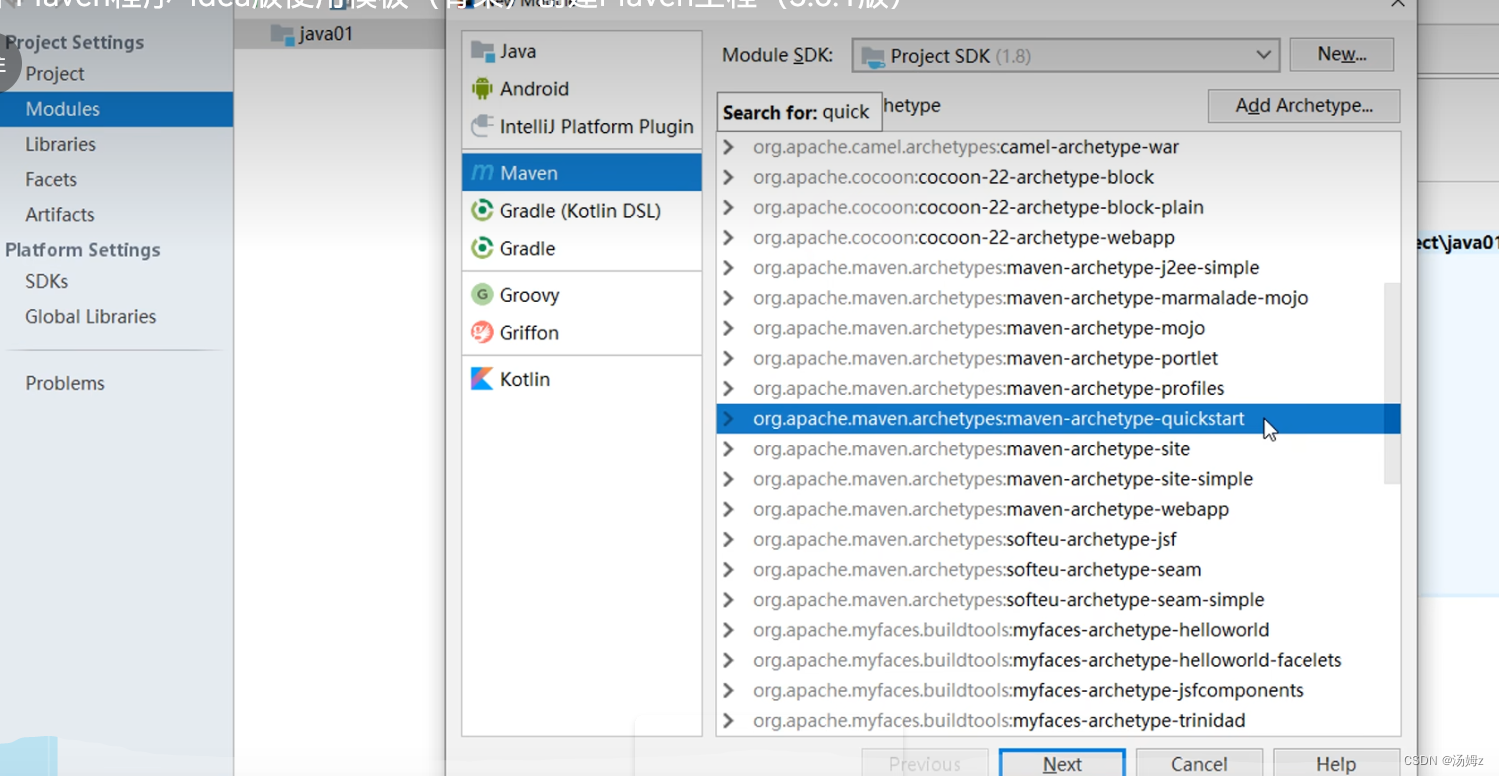Select Java module type

pyautogui.click(x=582, y=51)
